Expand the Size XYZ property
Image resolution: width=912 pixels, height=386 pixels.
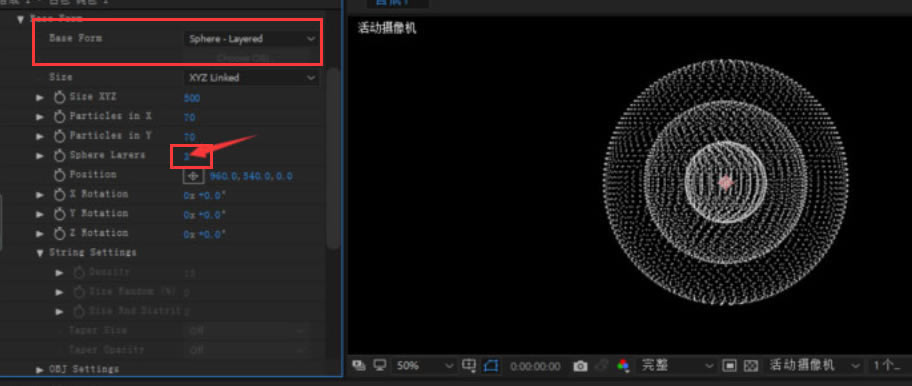click(40, 97)
